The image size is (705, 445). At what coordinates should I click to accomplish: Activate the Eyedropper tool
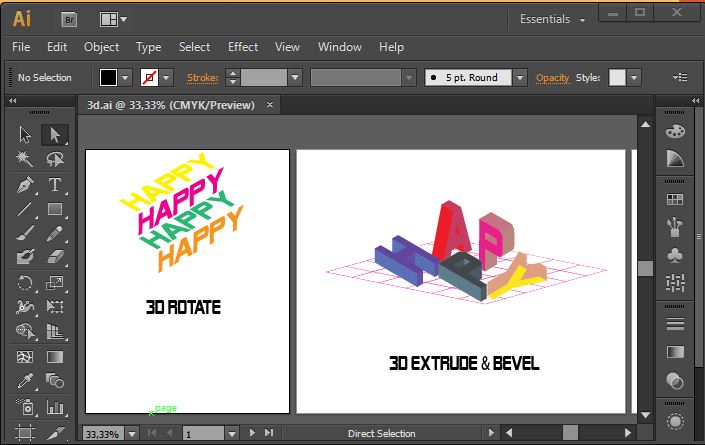pos(25,381)
